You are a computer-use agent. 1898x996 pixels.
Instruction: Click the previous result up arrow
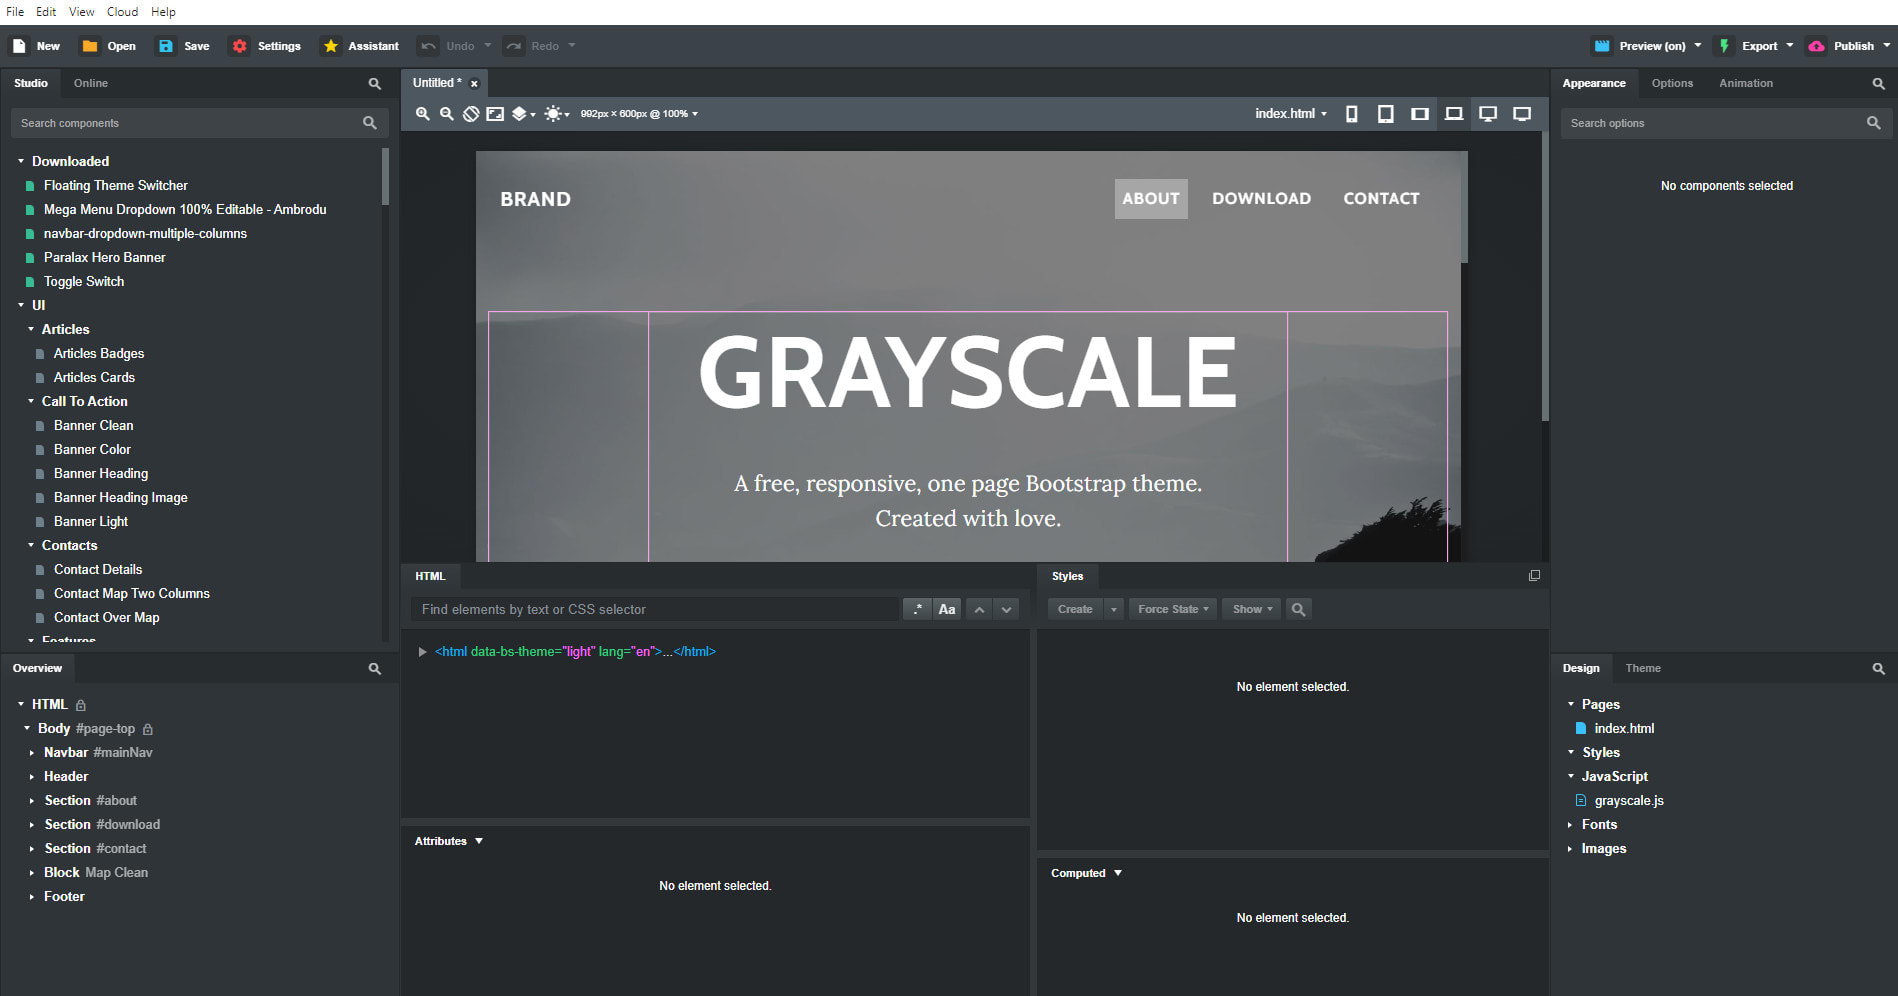point(980,609)
